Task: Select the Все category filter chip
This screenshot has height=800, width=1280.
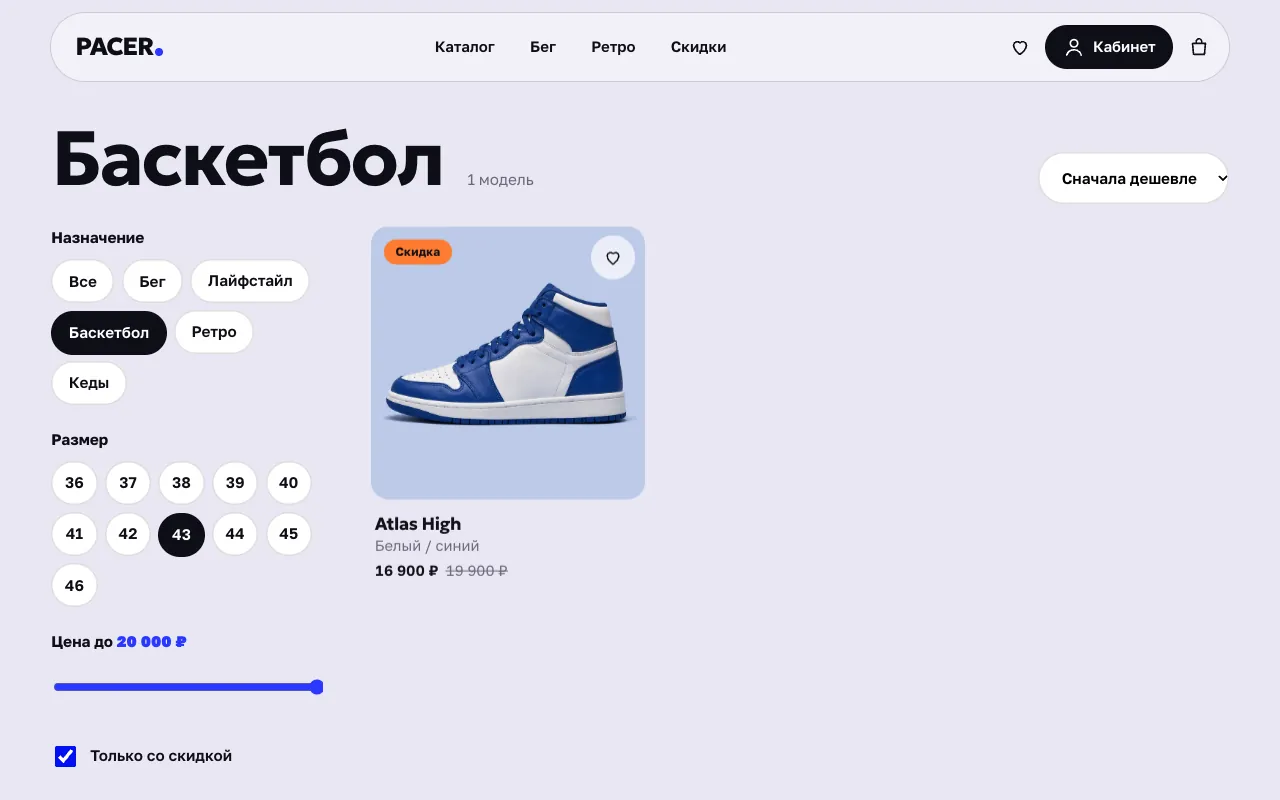Action: [x=83, y=281]
